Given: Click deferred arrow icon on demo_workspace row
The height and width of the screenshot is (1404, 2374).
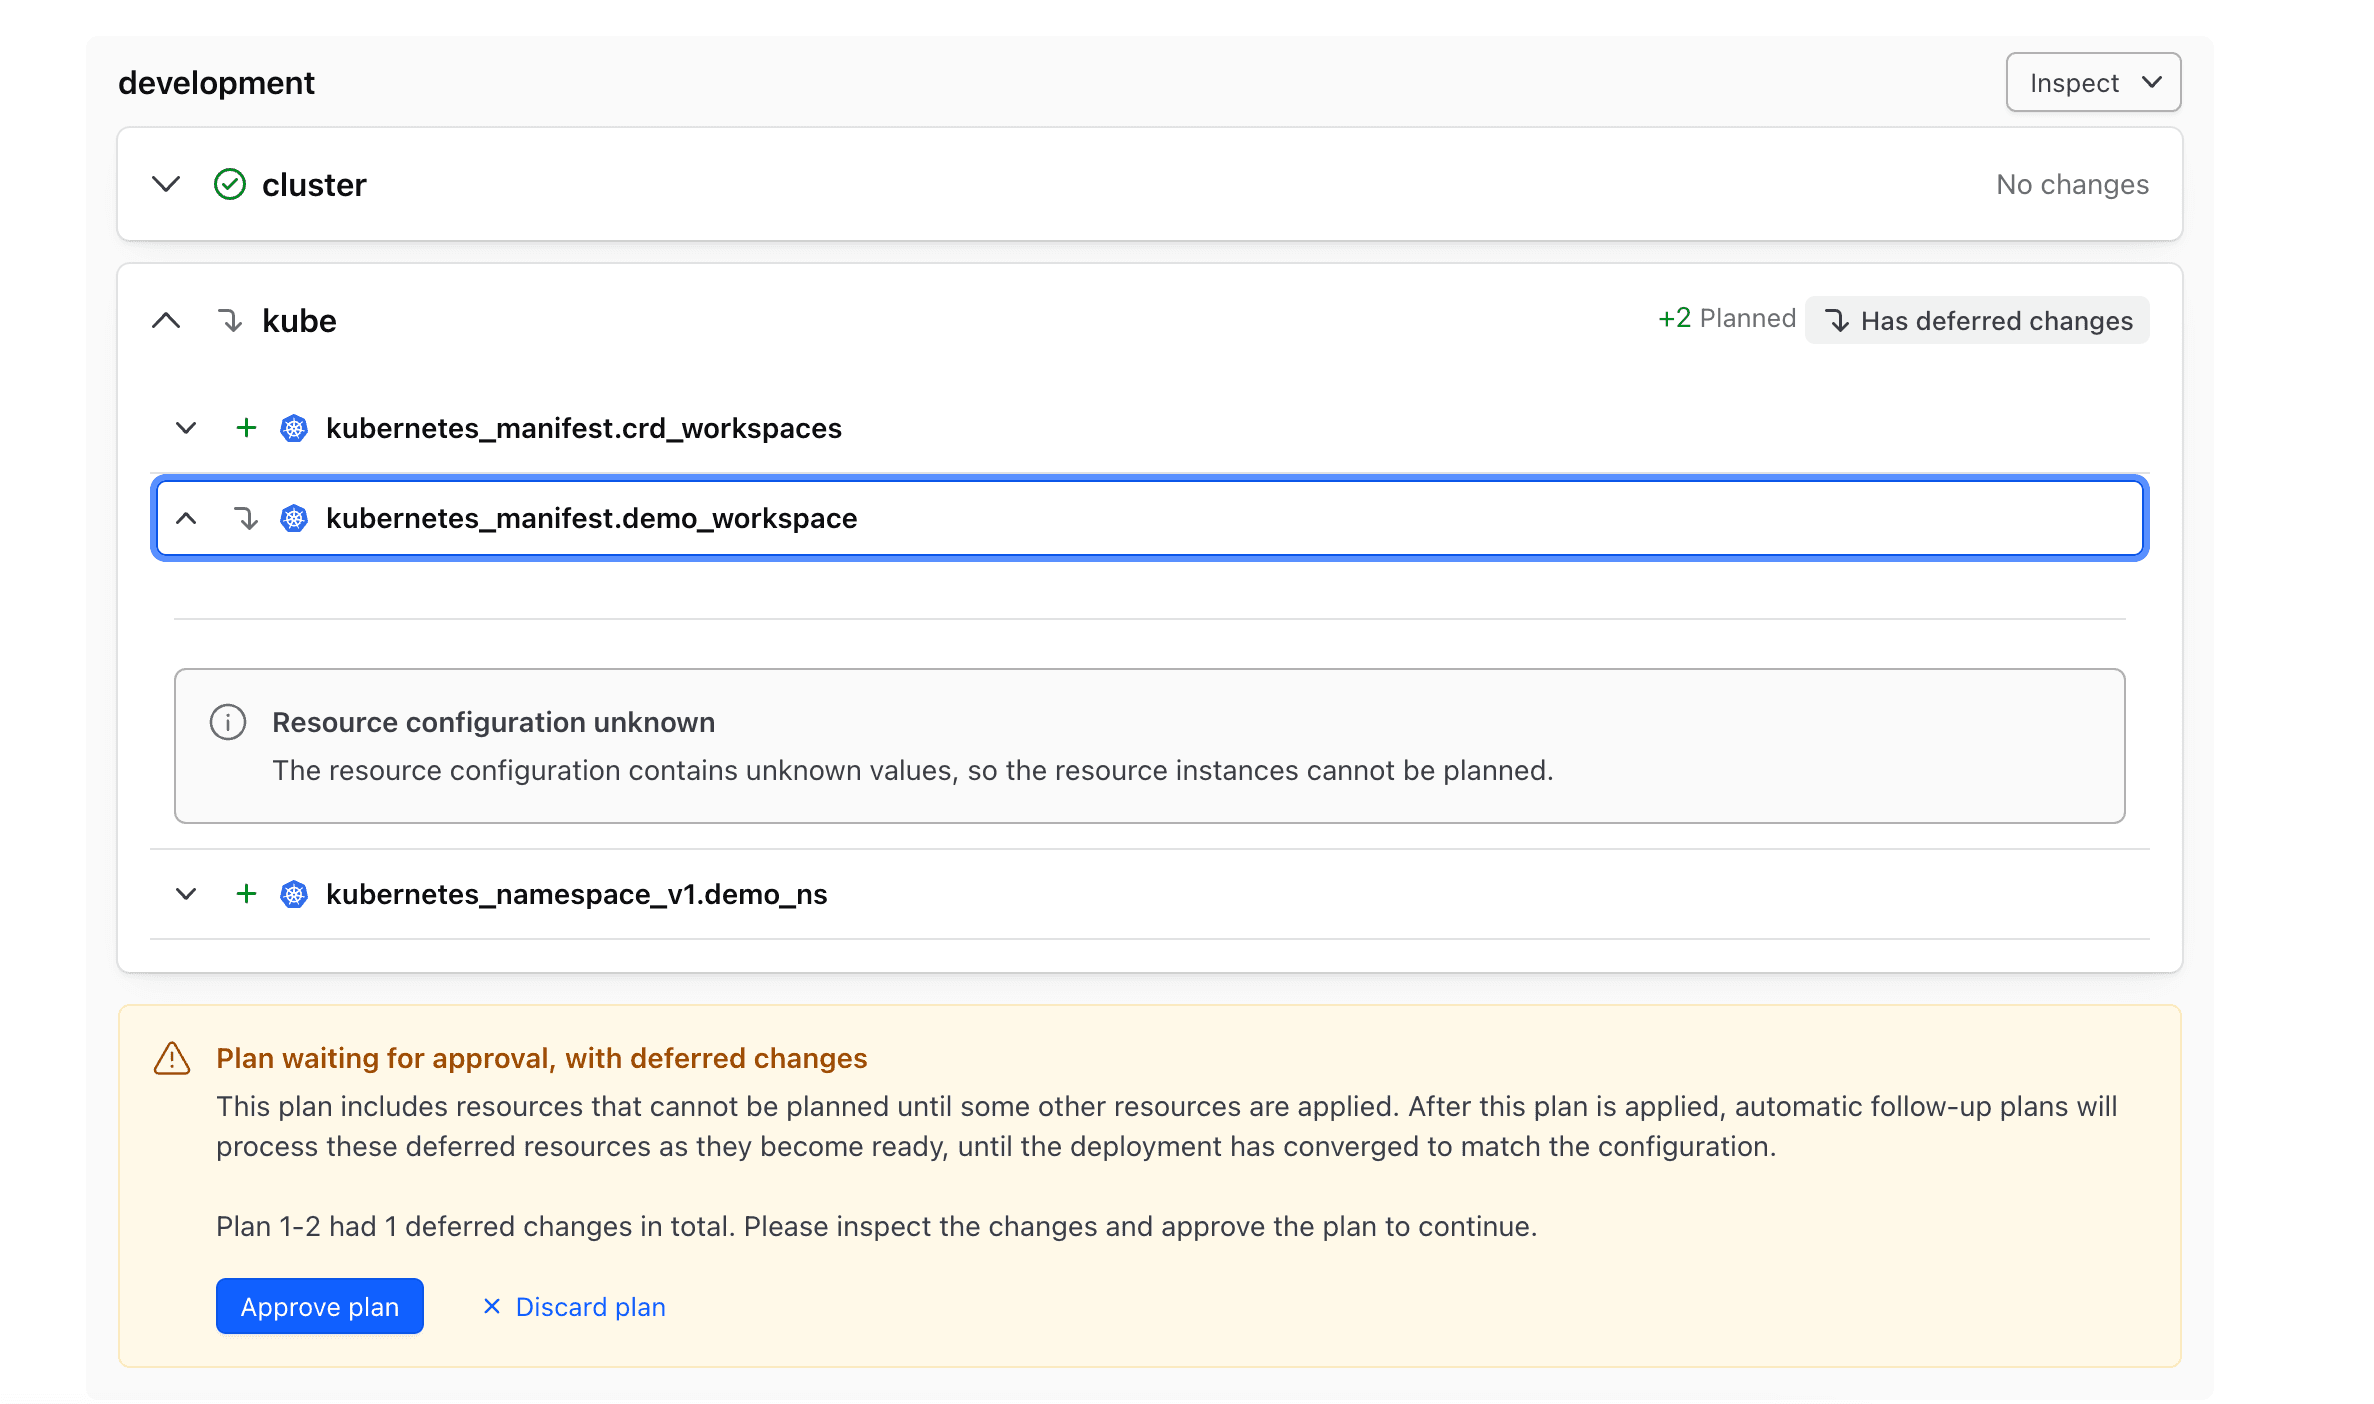Looking at the screenshot, I should tap(246, 518).
